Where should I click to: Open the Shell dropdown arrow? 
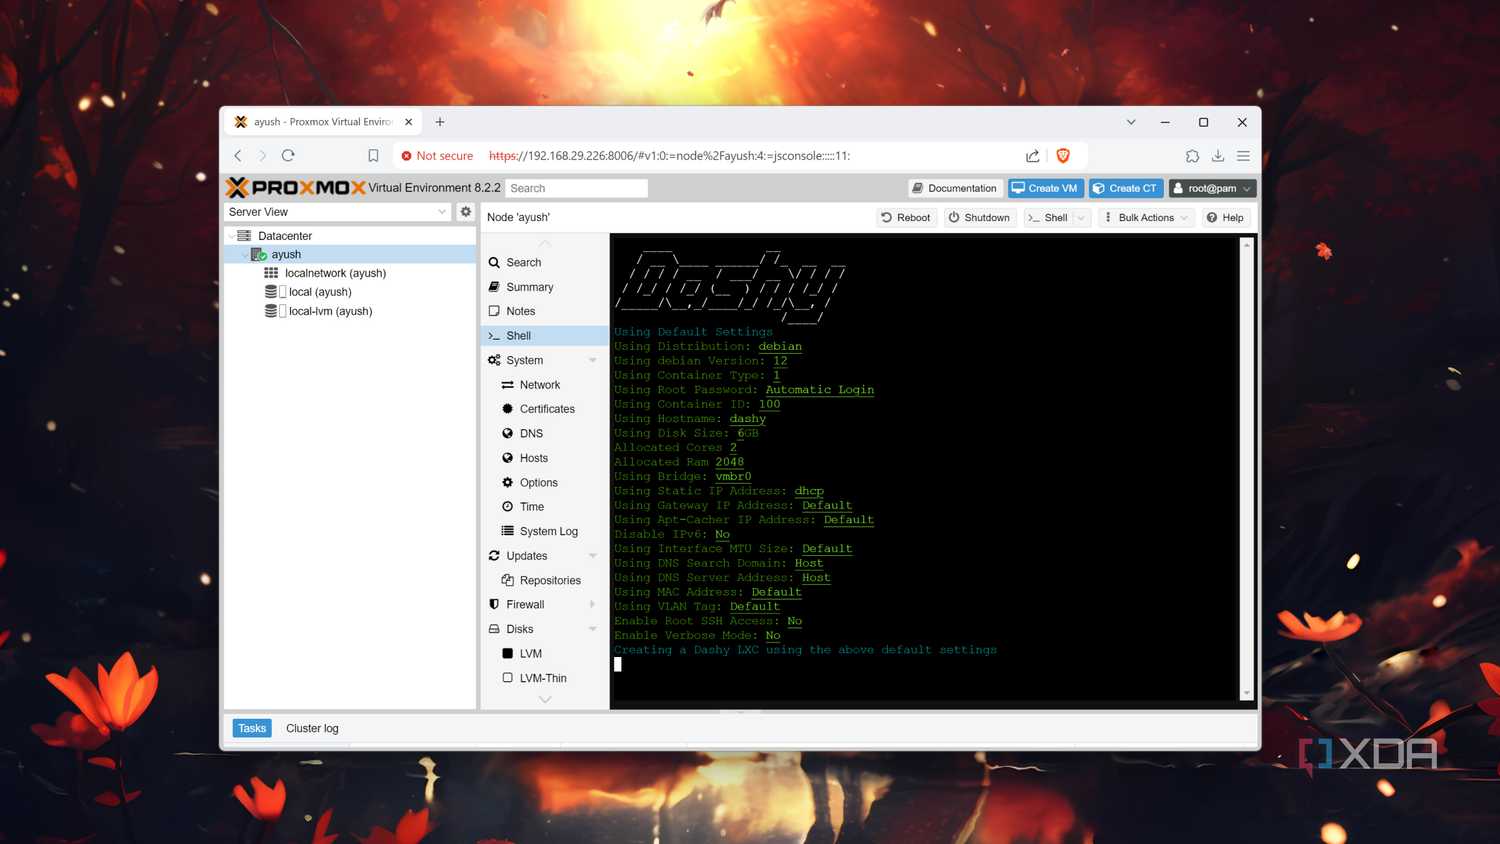[1081, 217]
